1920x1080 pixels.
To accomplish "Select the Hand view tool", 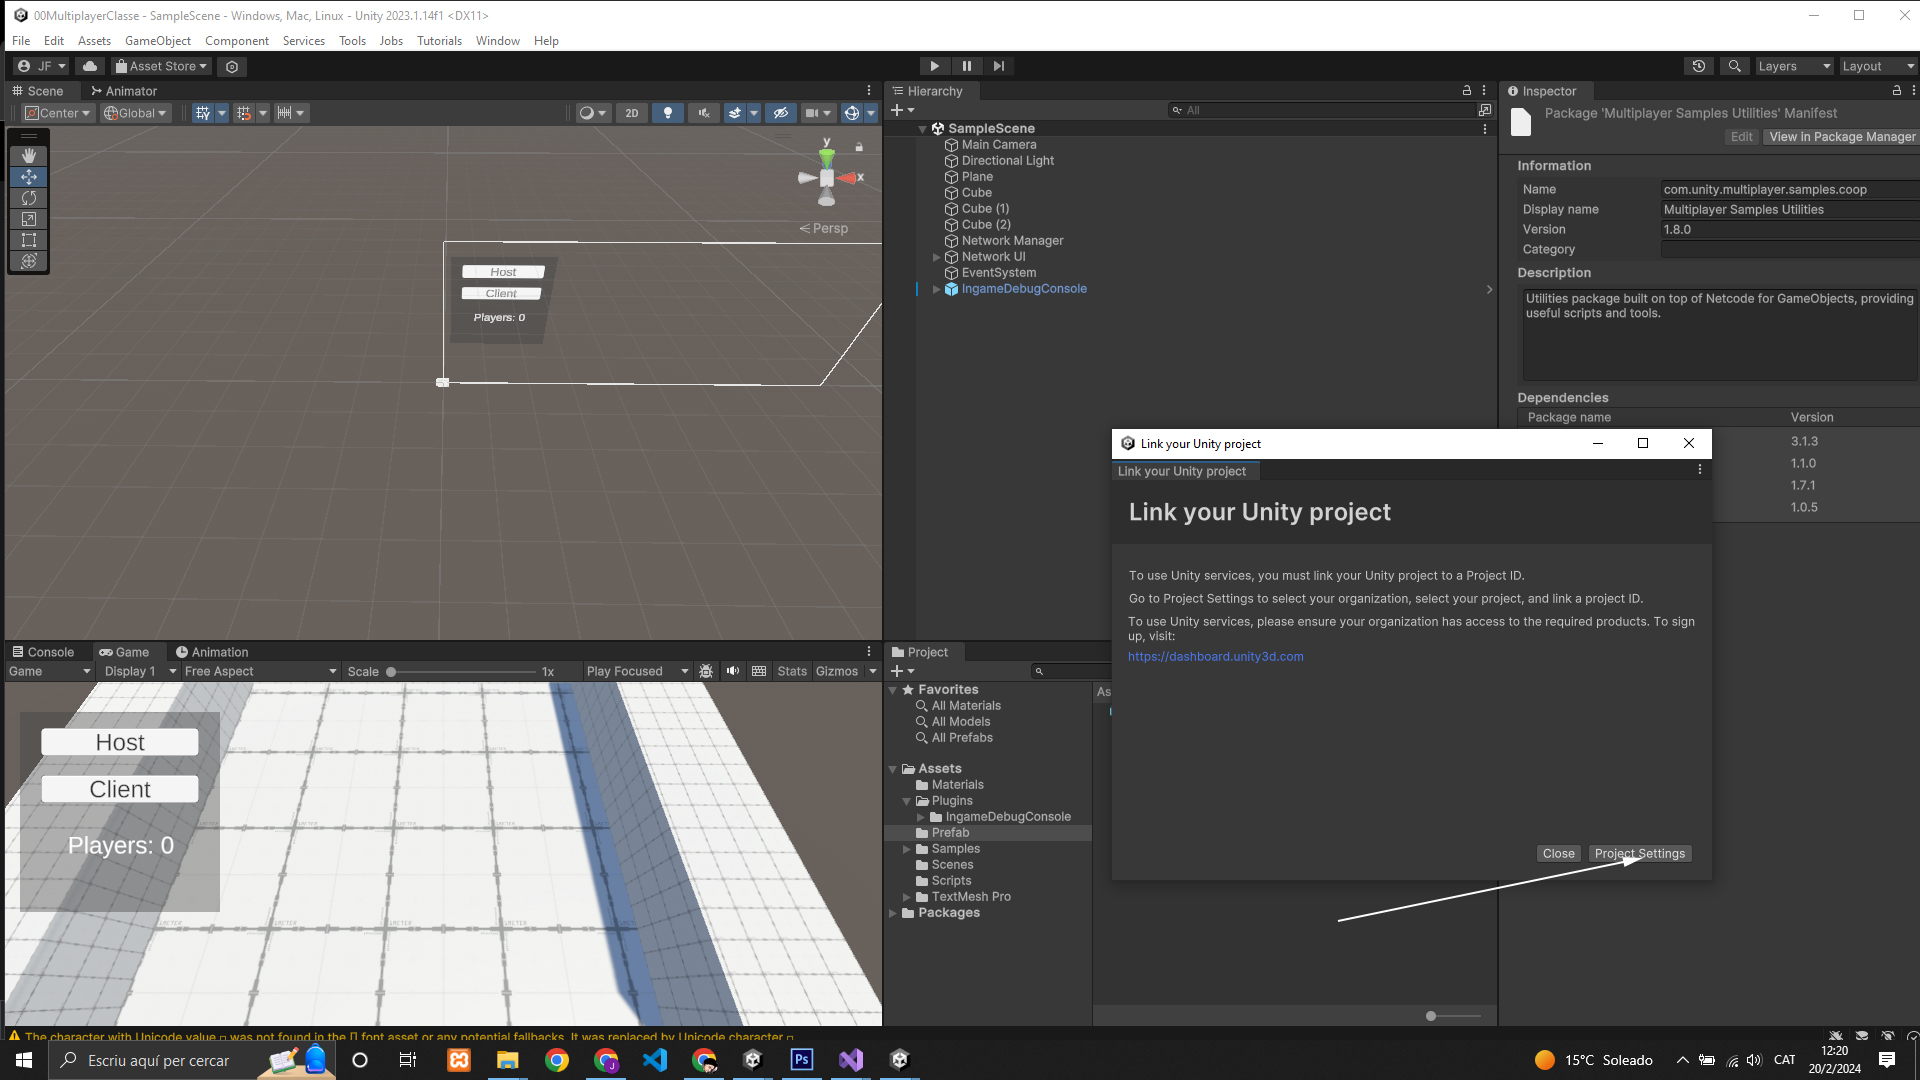I will tap(29, 156).
